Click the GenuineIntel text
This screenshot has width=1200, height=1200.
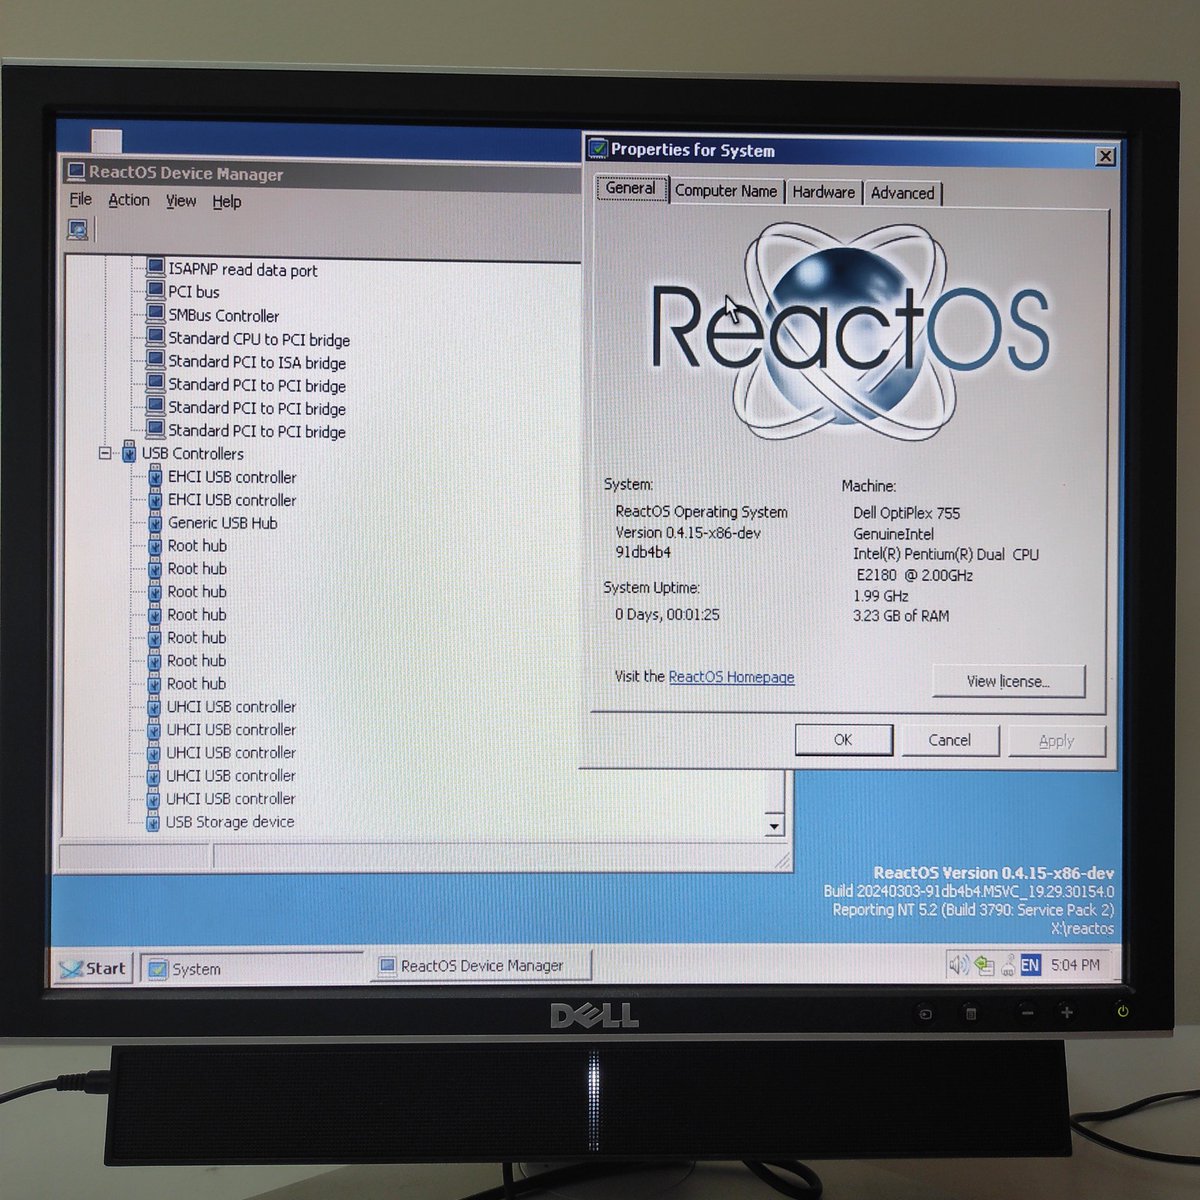tap(893, 534)
